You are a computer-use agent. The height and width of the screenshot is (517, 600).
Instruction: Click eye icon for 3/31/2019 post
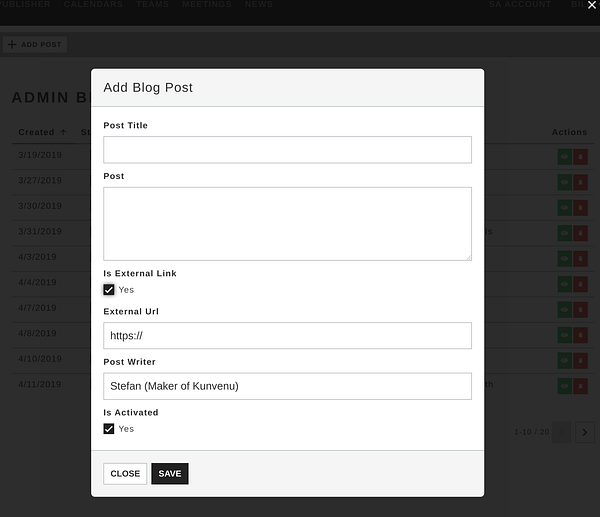564,233
